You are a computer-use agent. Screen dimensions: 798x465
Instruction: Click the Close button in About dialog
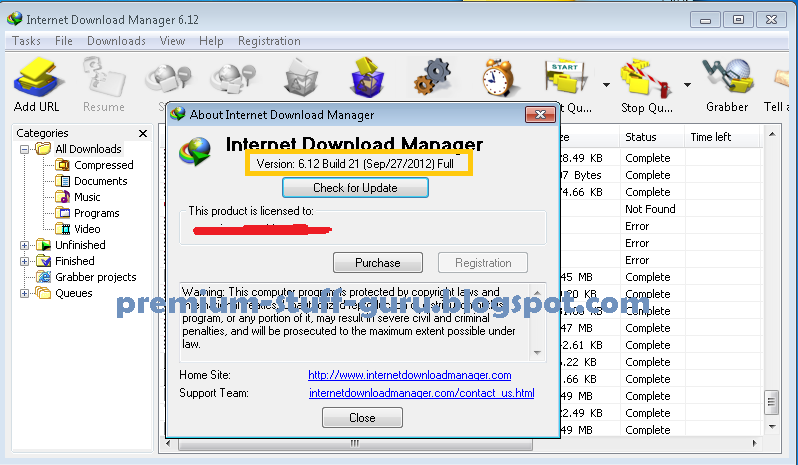(x=362, y=418)
